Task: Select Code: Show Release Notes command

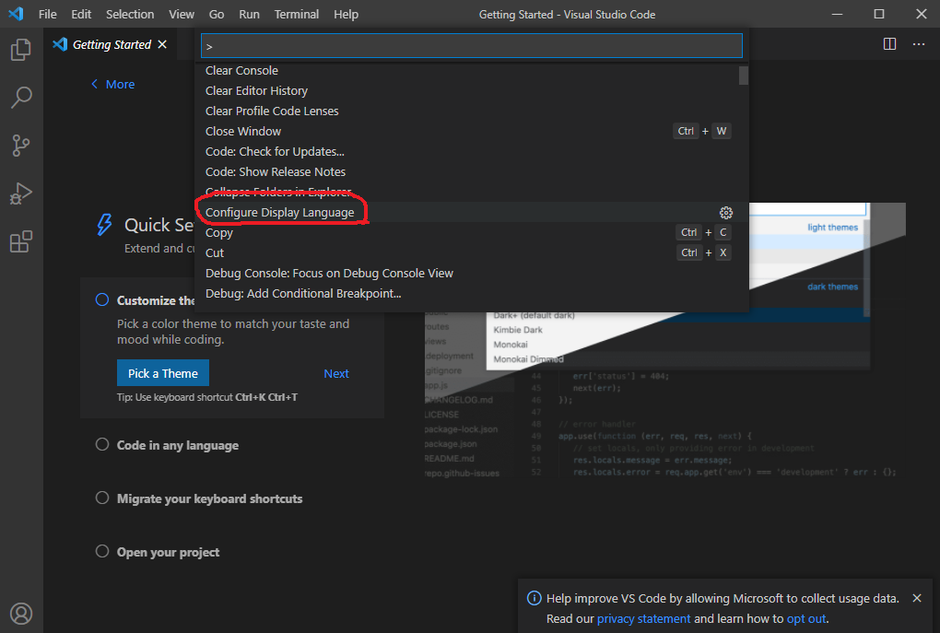Action: 471,172
